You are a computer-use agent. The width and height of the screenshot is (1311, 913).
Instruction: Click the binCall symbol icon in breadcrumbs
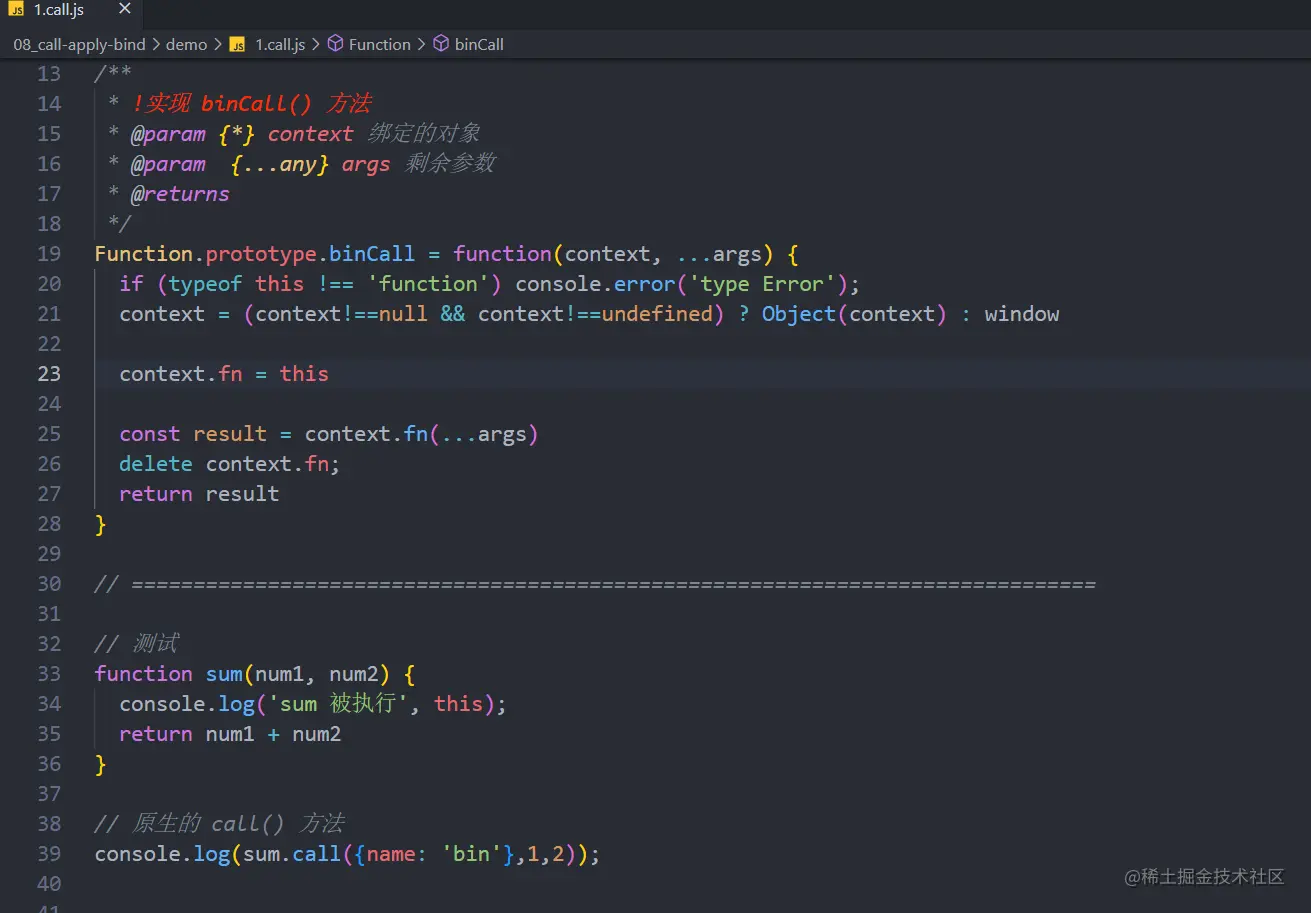441,44
